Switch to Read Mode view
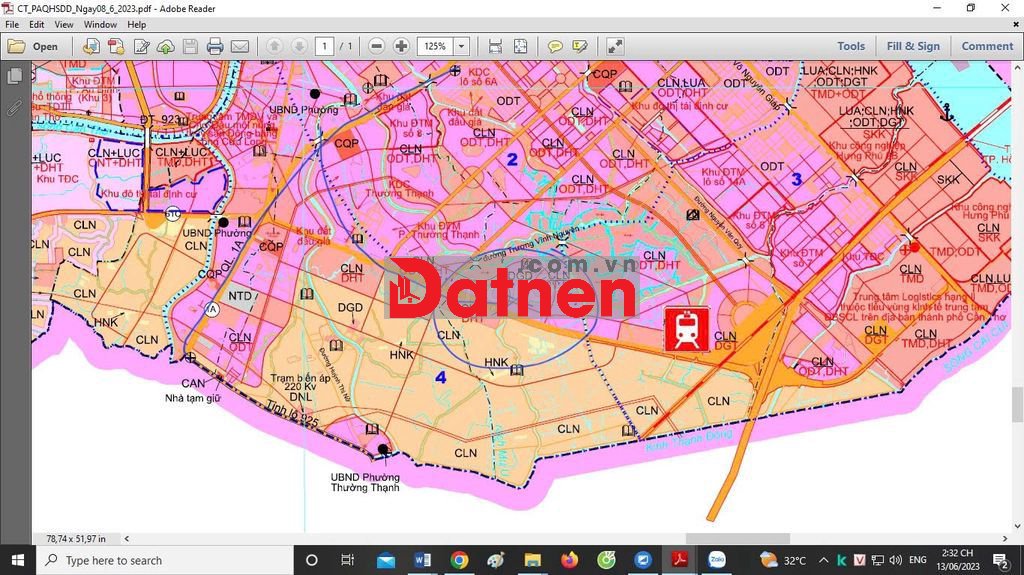Image resolution: width=1024 pixels, height=575 pixels. coord(615,46)
